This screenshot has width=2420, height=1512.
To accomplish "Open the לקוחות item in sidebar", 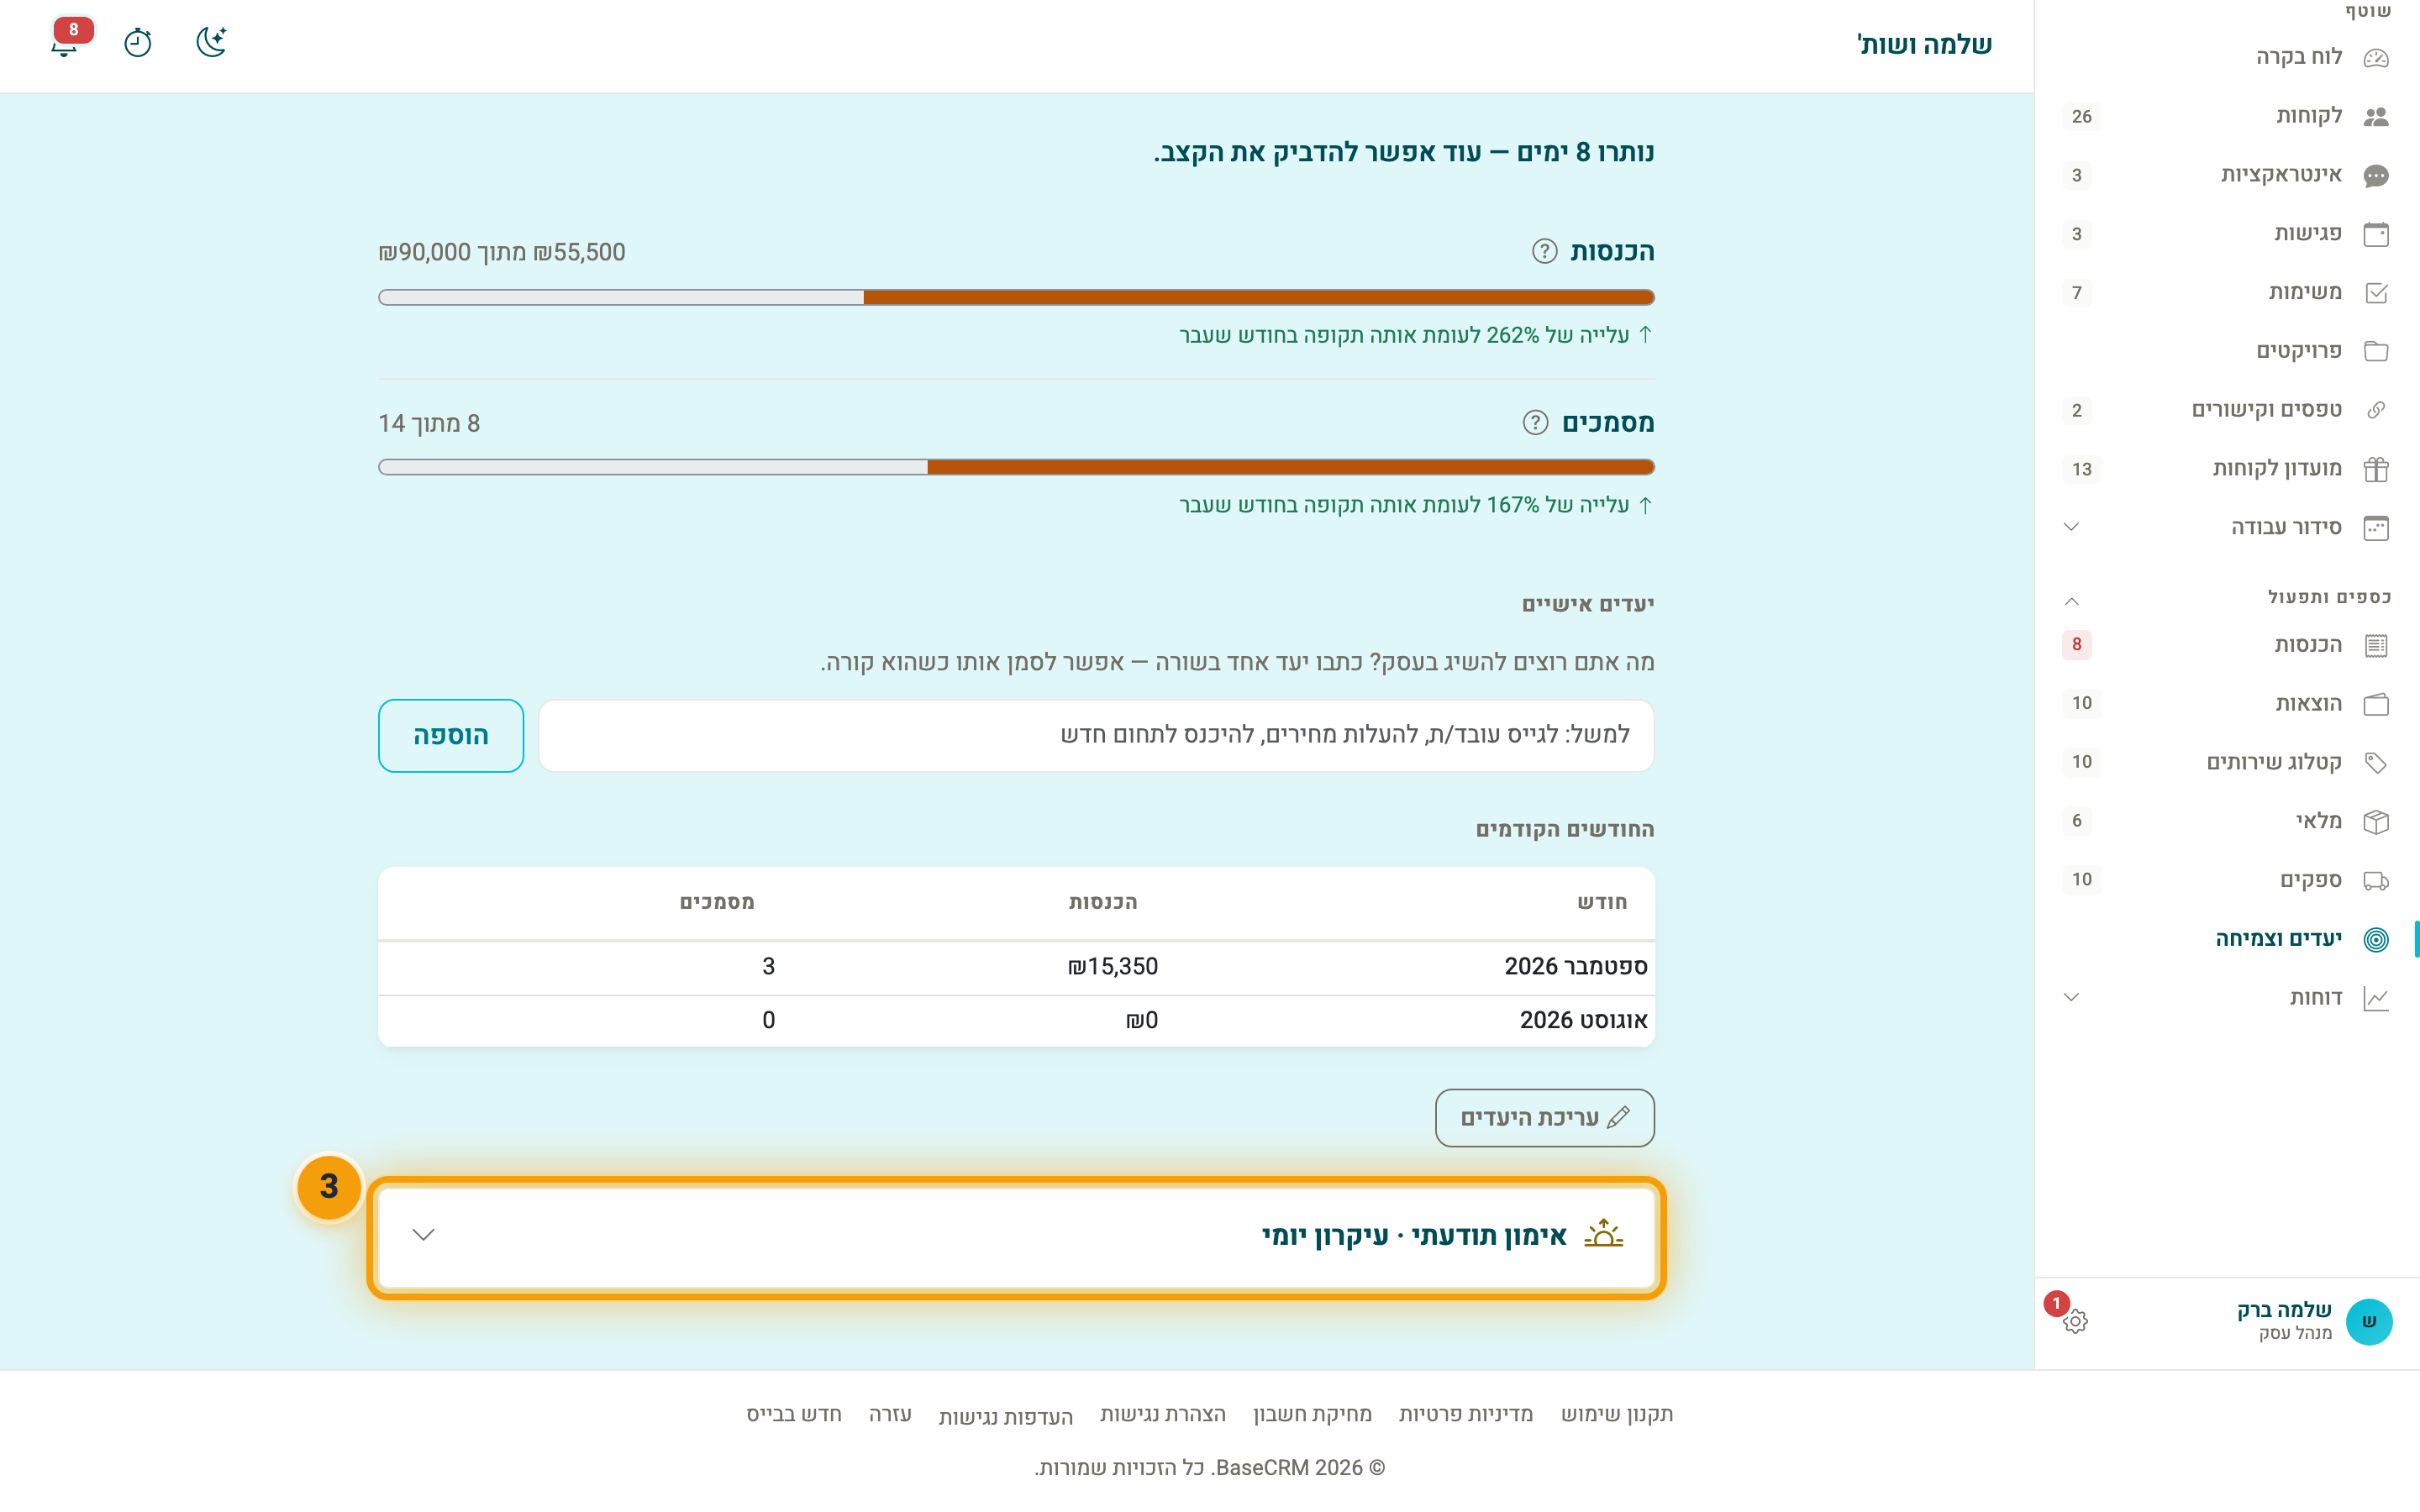I will point(2226,116).
